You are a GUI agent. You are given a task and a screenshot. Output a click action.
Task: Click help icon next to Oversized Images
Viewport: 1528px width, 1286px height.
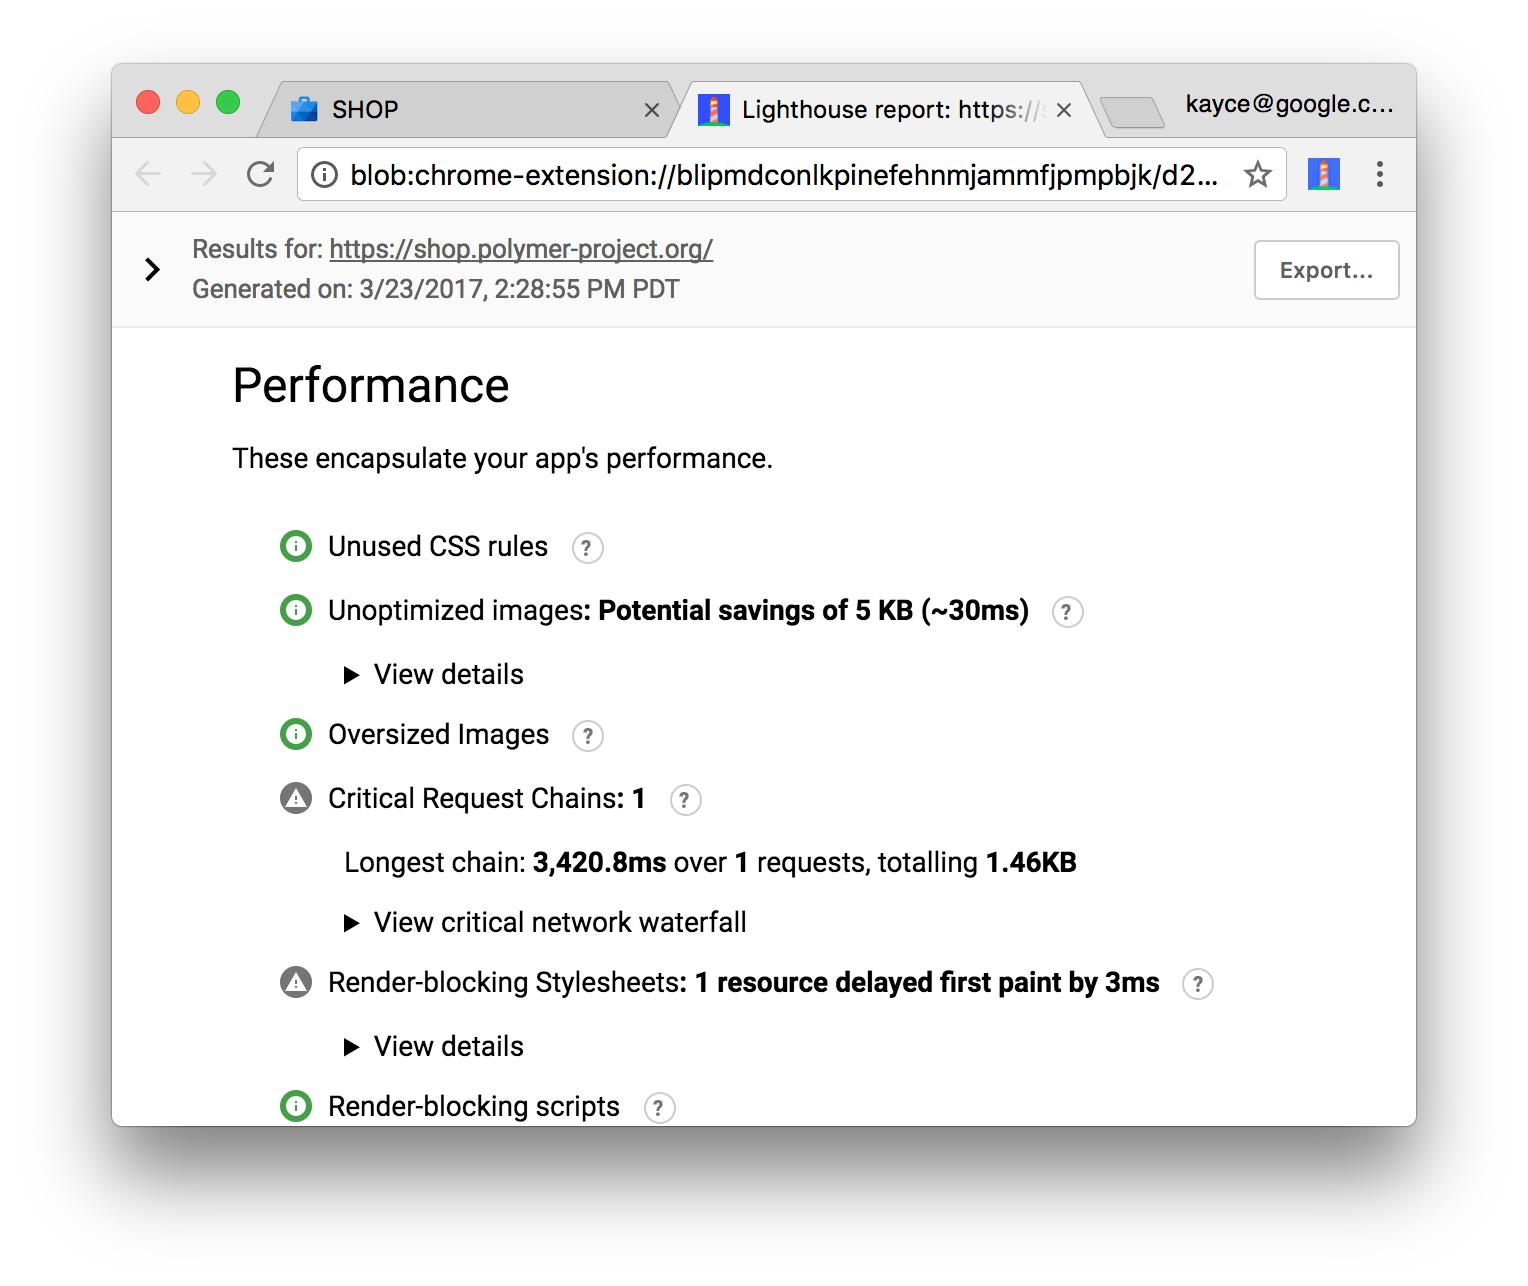click(587, 736)
